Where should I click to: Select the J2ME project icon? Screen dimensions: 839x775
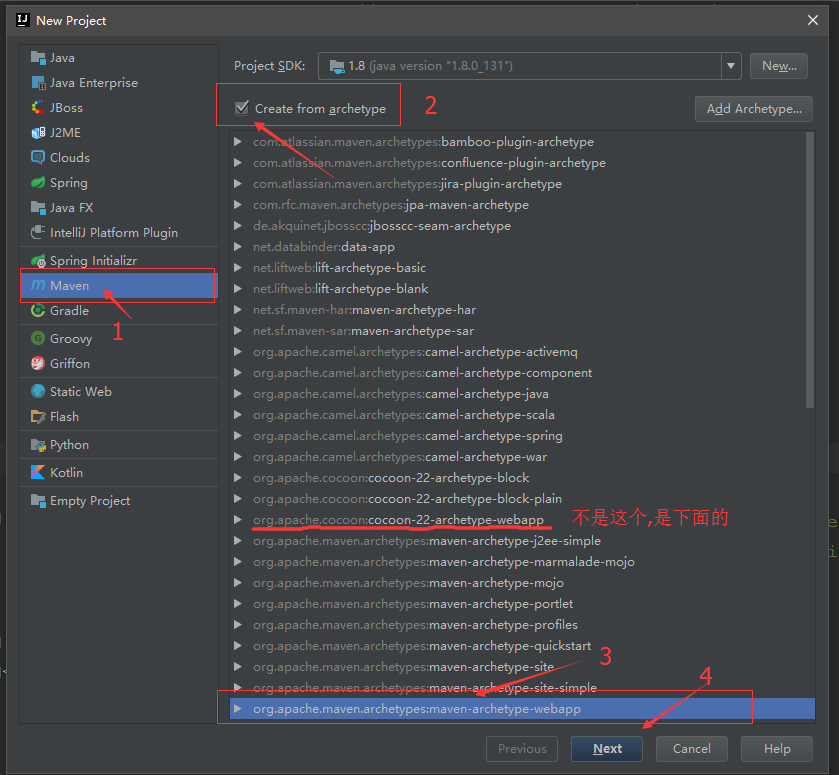[x=38, y=133]
